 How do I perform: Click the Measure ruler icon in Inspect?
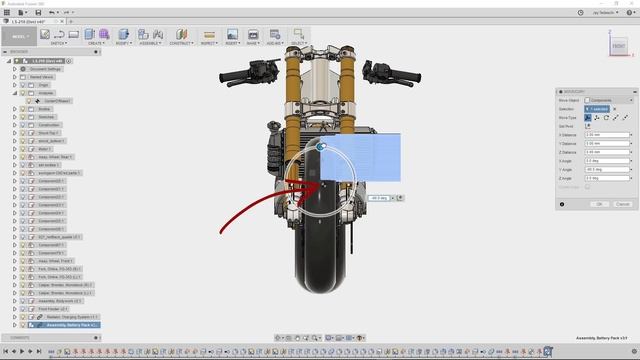(209, 35)
